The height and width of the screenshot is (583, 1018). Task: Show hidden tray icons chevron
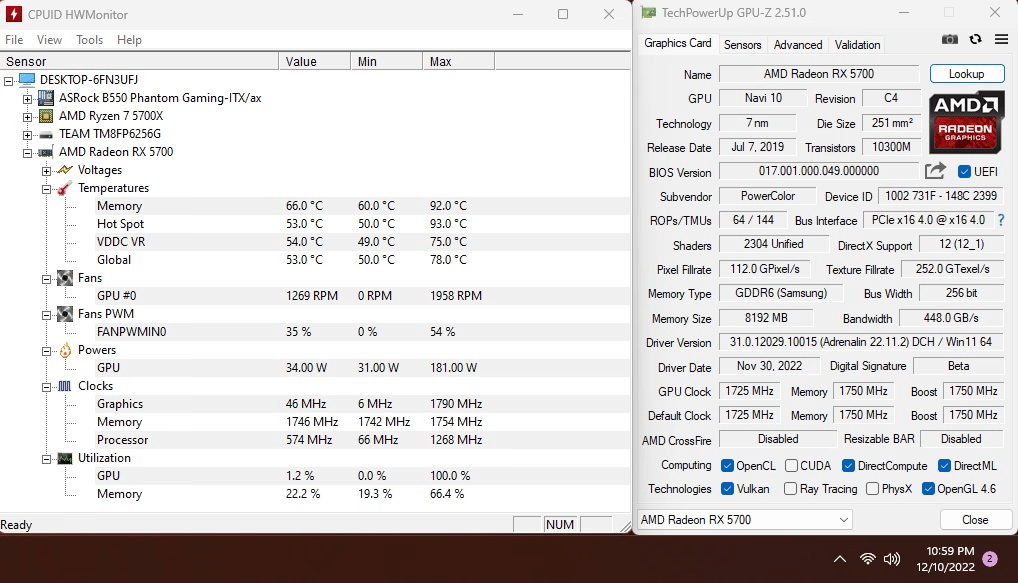coord(839,559)
